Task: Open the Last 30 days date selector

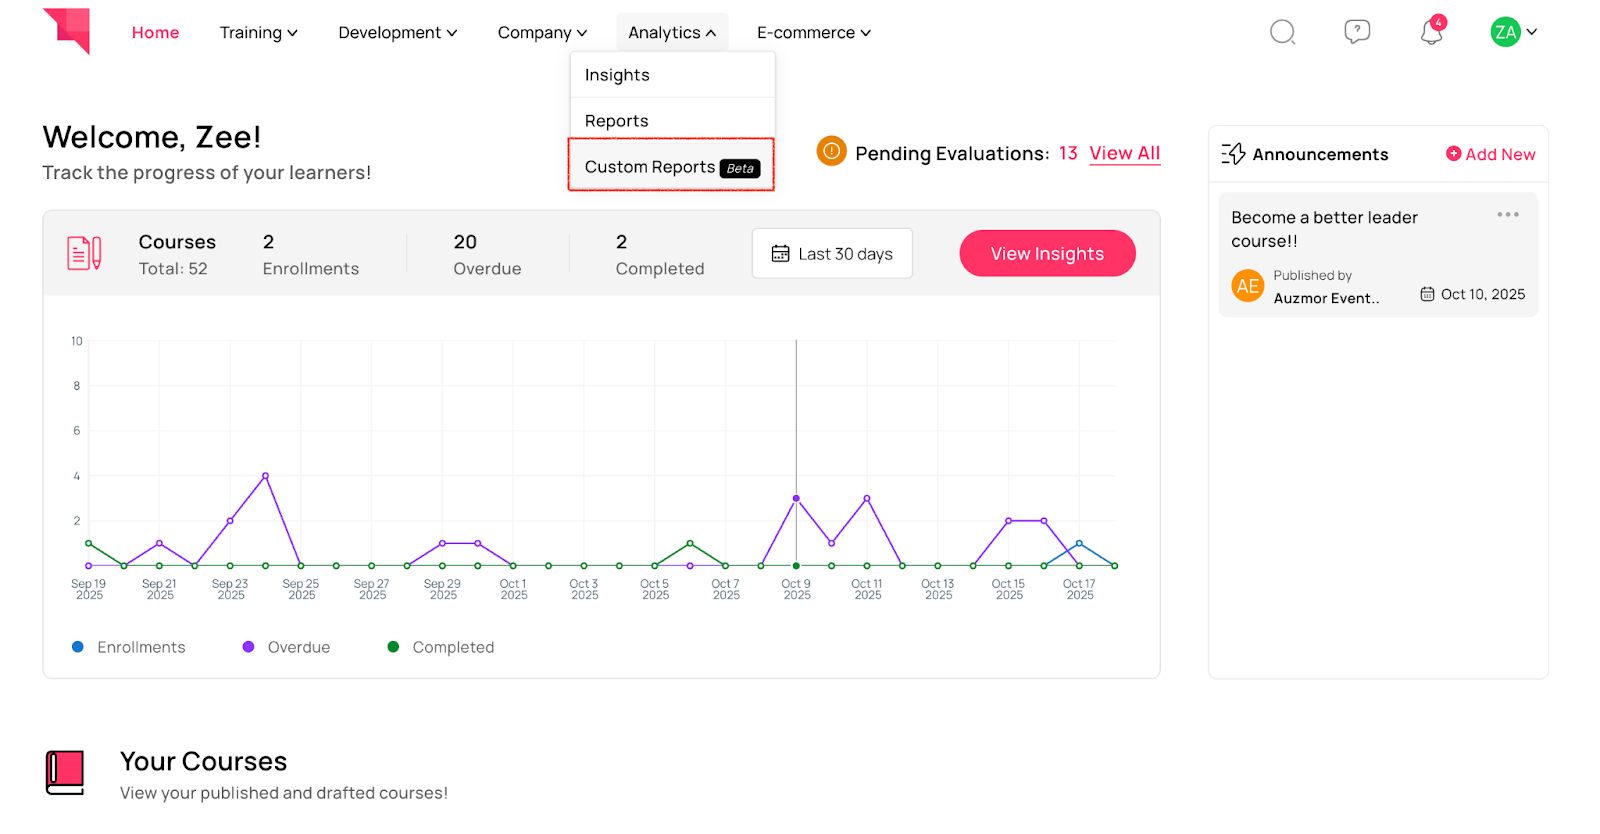Action: [x=832, y=253]
